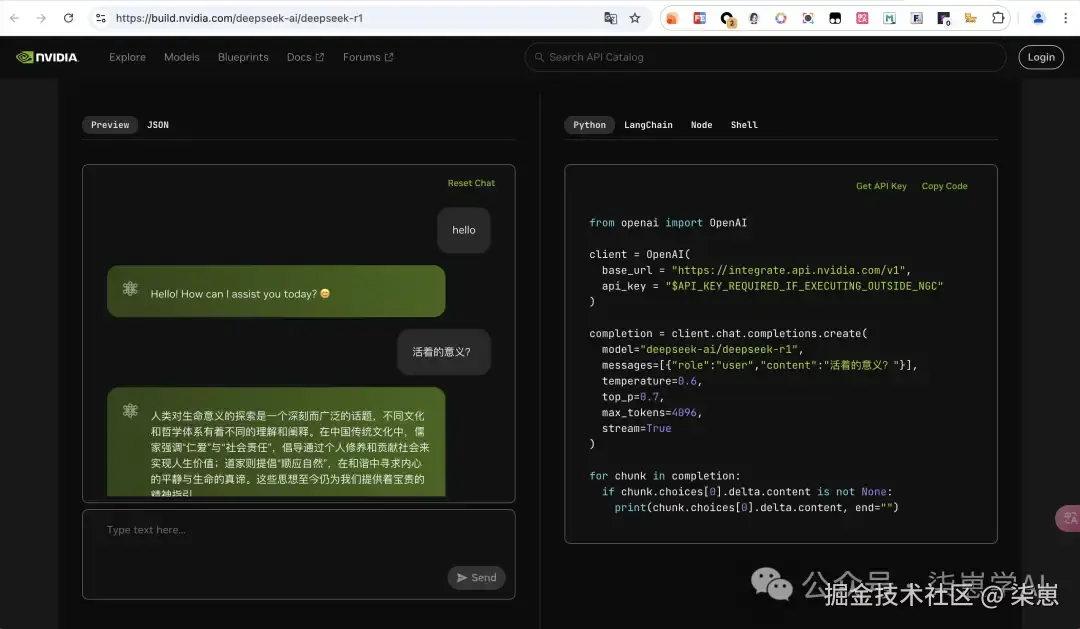
Task: Bookmark this page with the star
Action: point(635,18)
